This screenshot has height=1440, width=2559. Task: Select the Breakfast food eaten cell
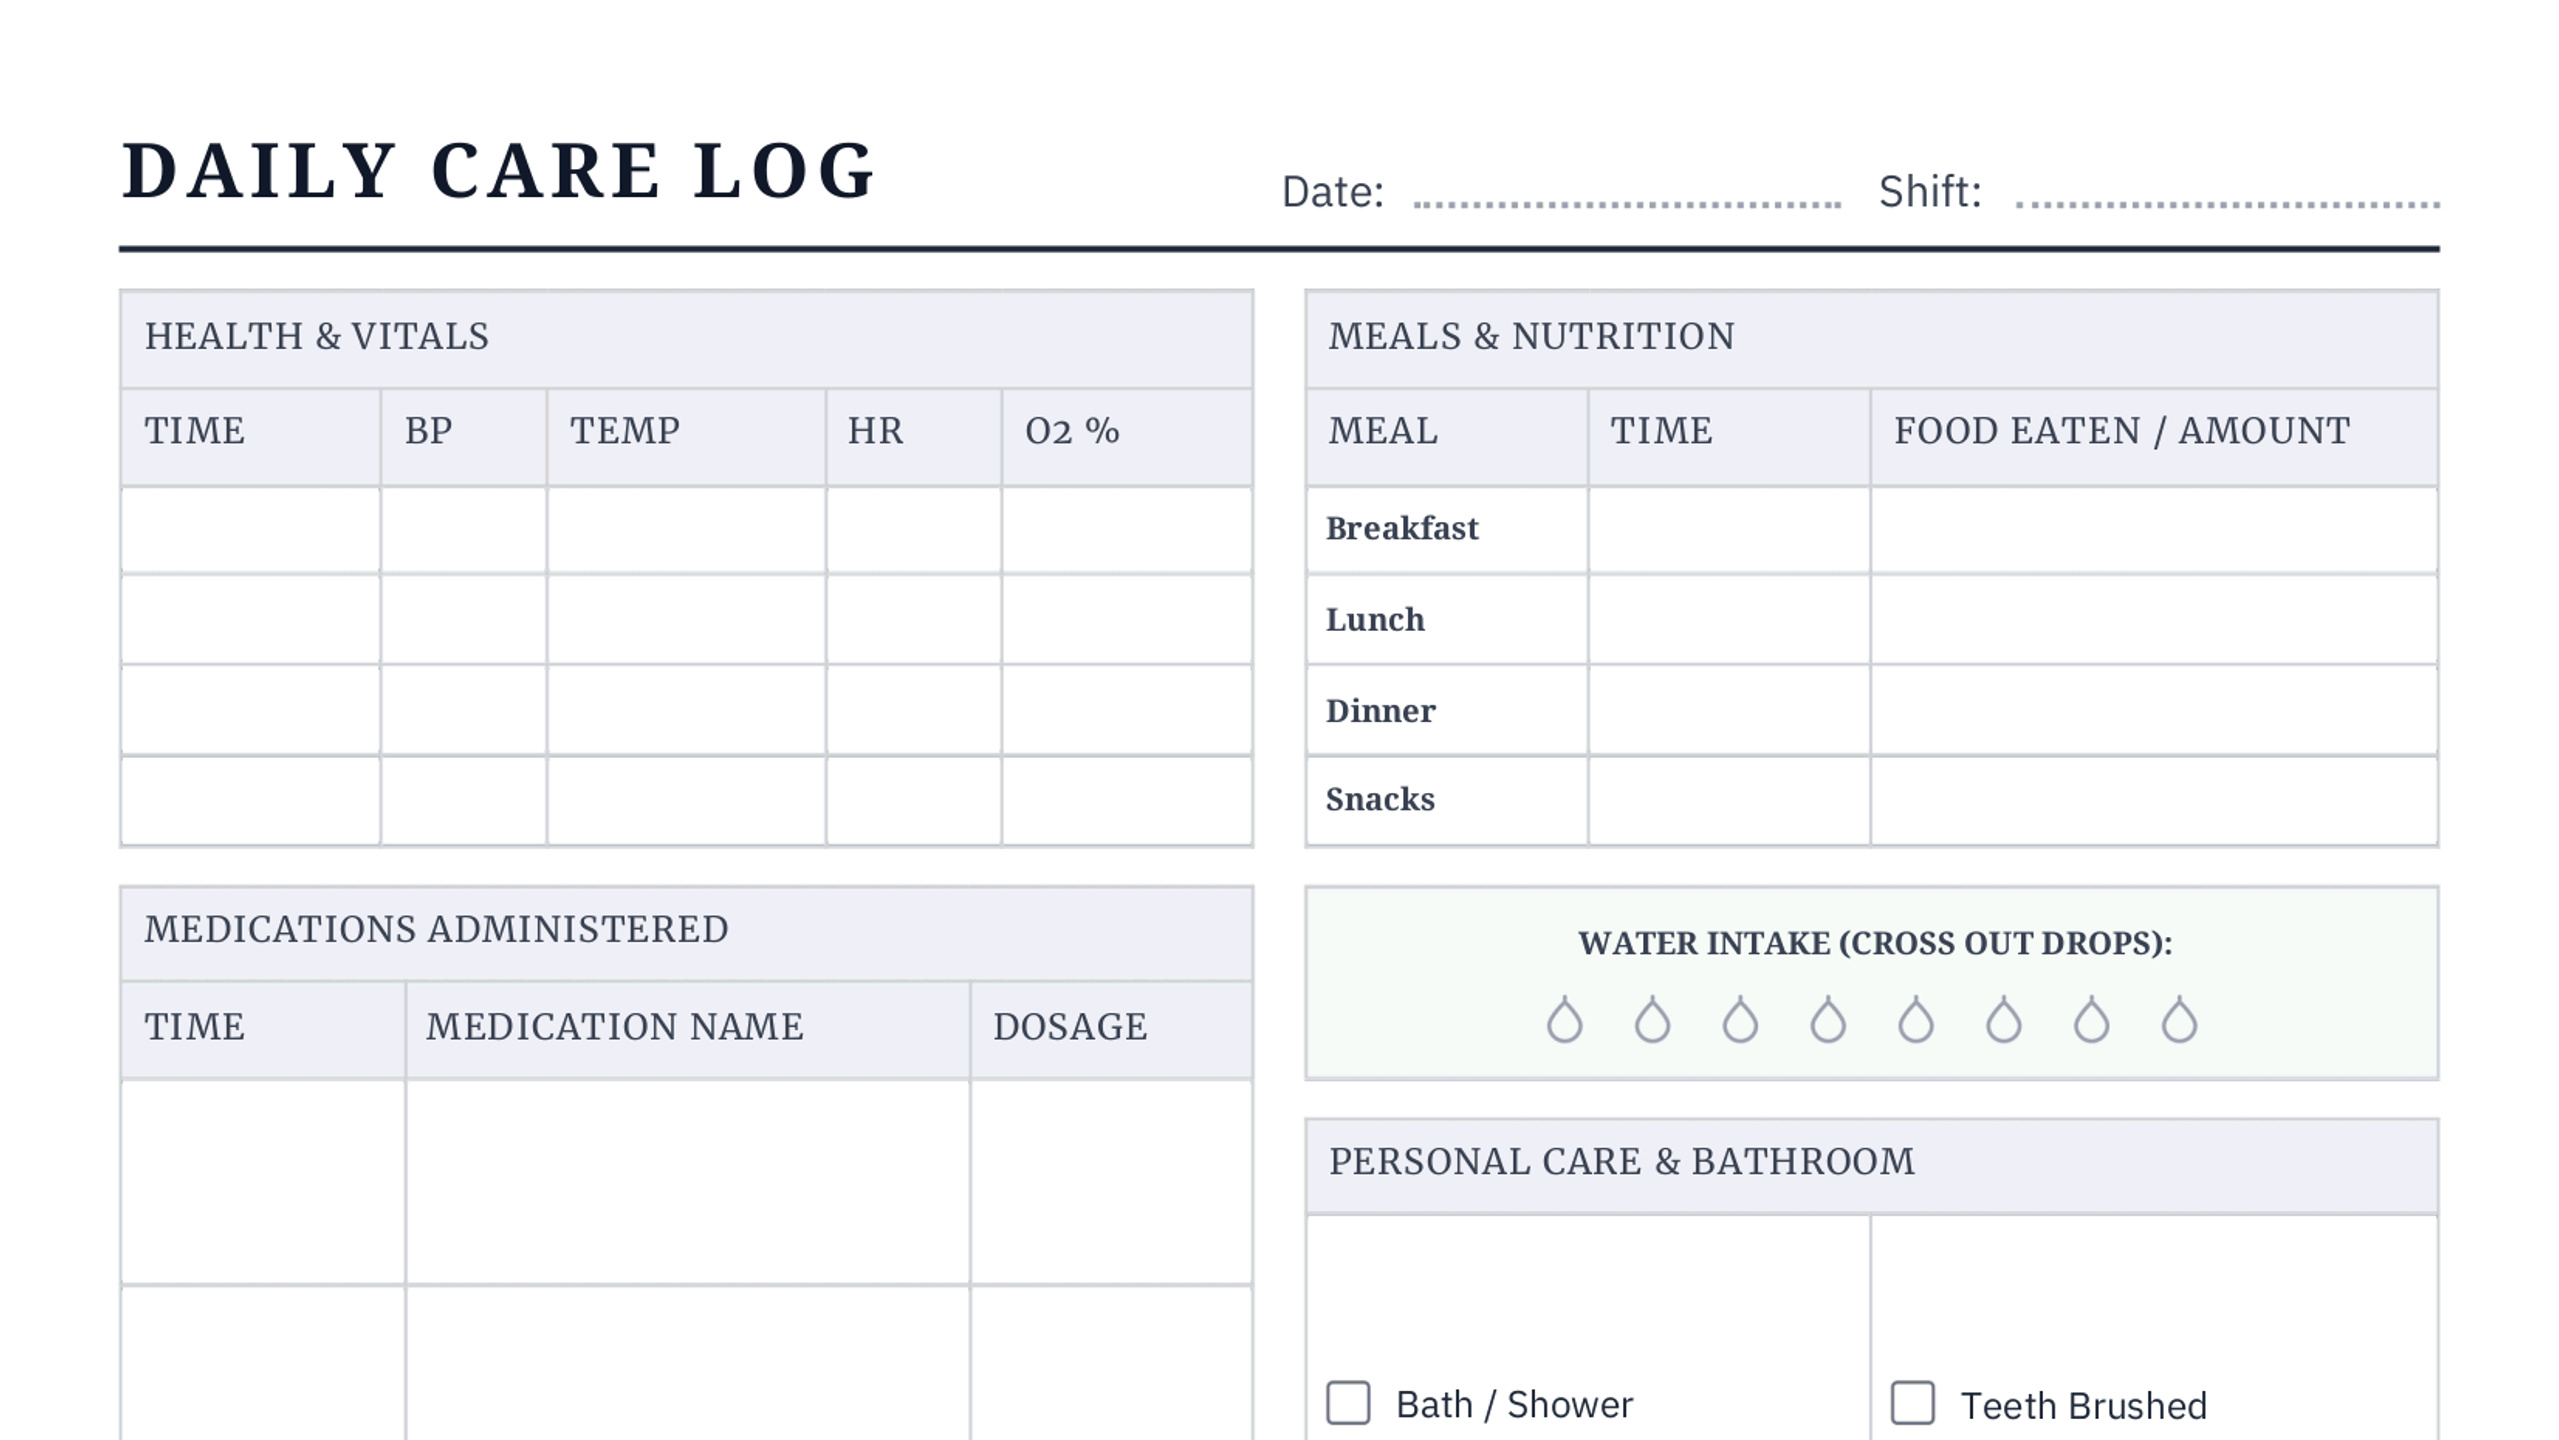point(2154,530)
